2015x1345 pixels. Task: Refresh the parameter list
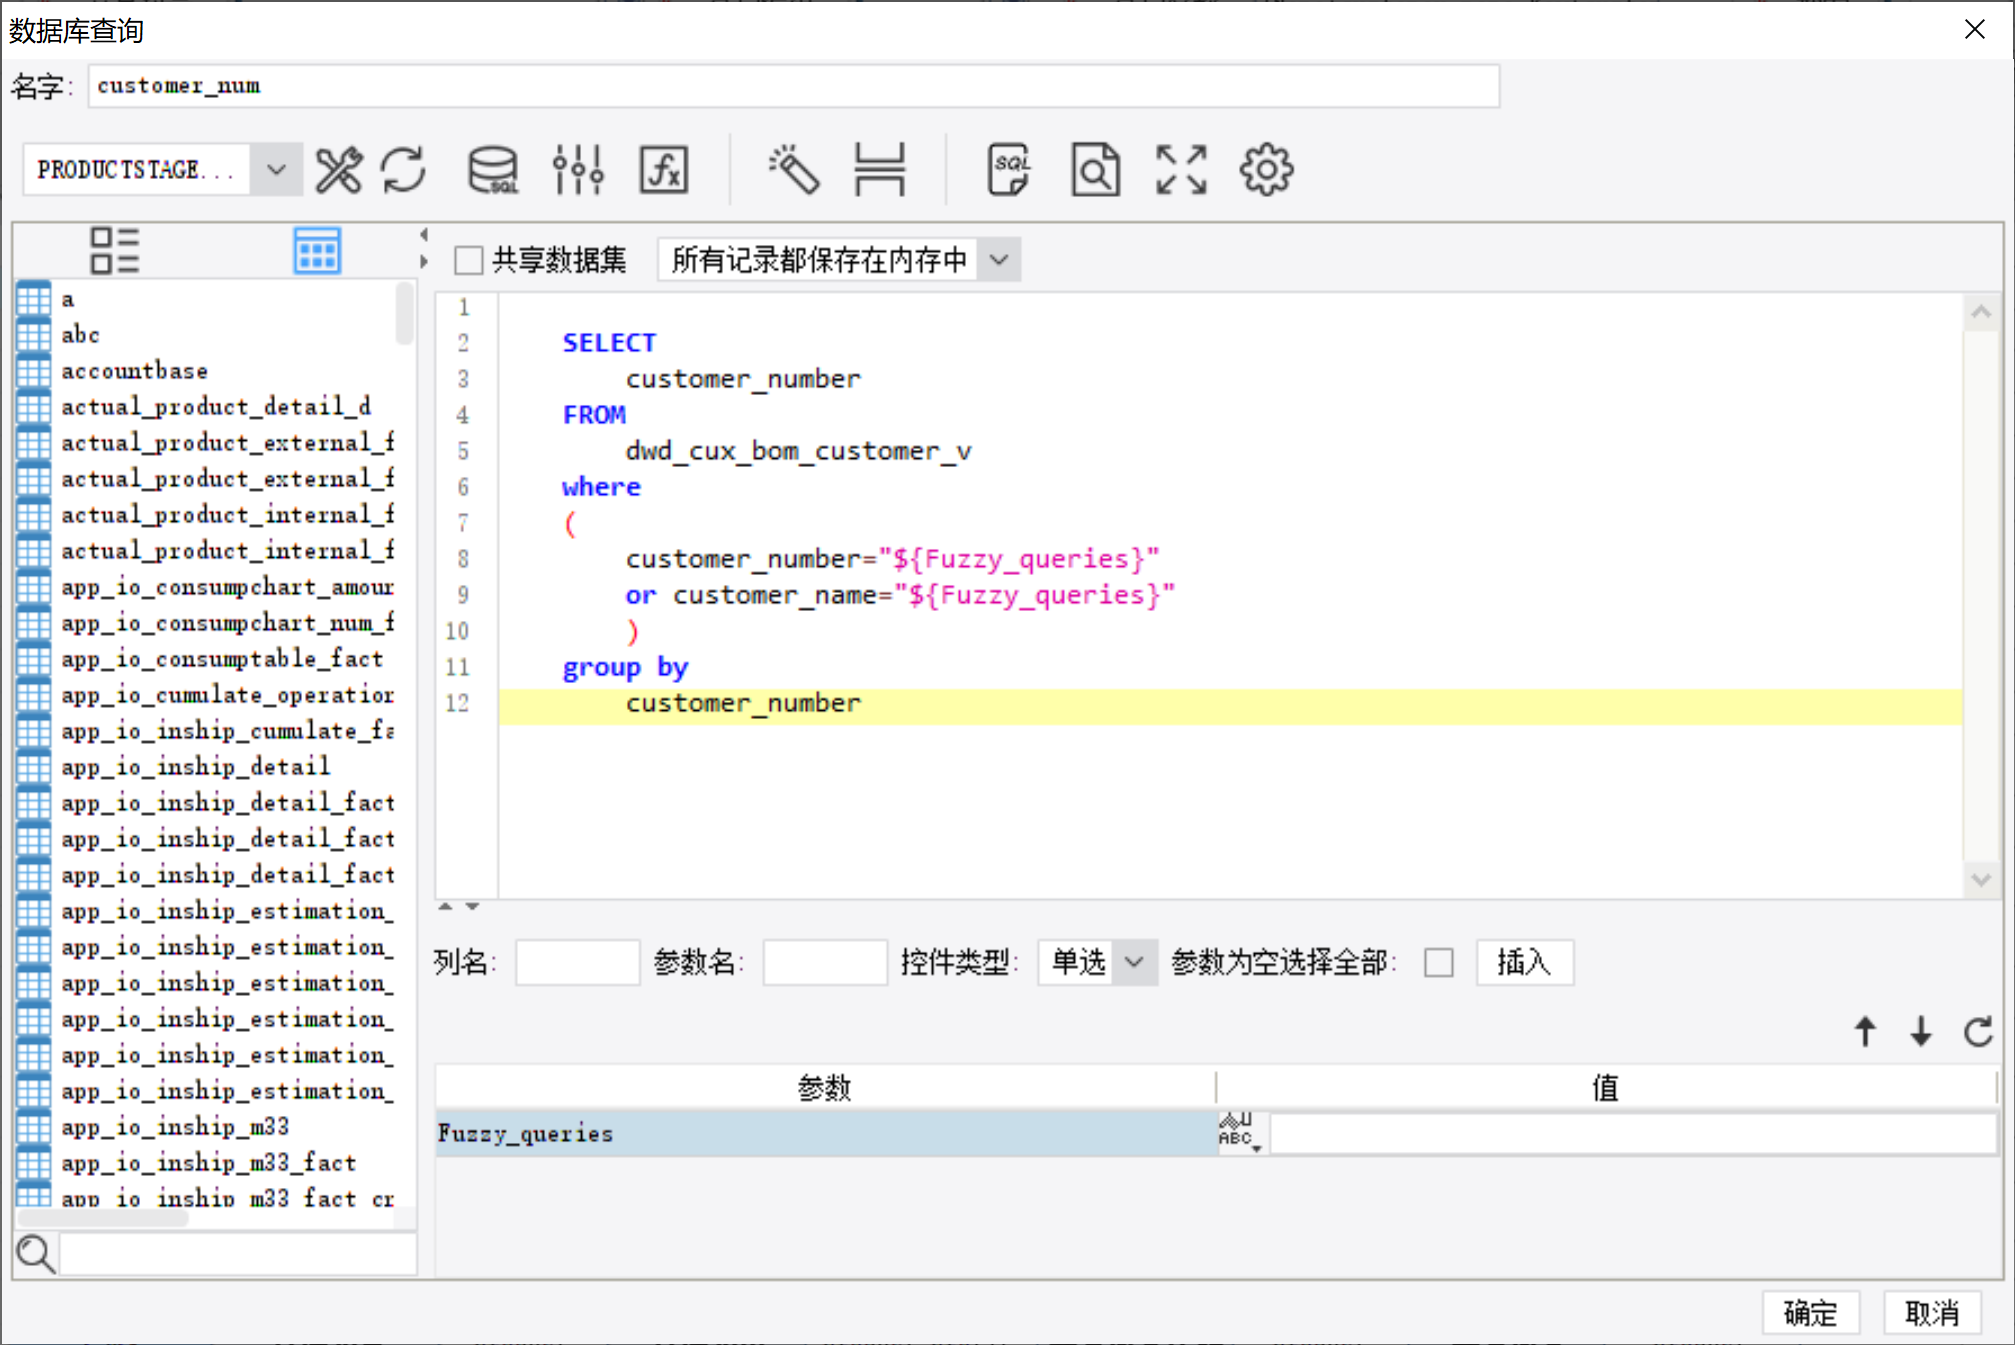click(1978, 1031)
